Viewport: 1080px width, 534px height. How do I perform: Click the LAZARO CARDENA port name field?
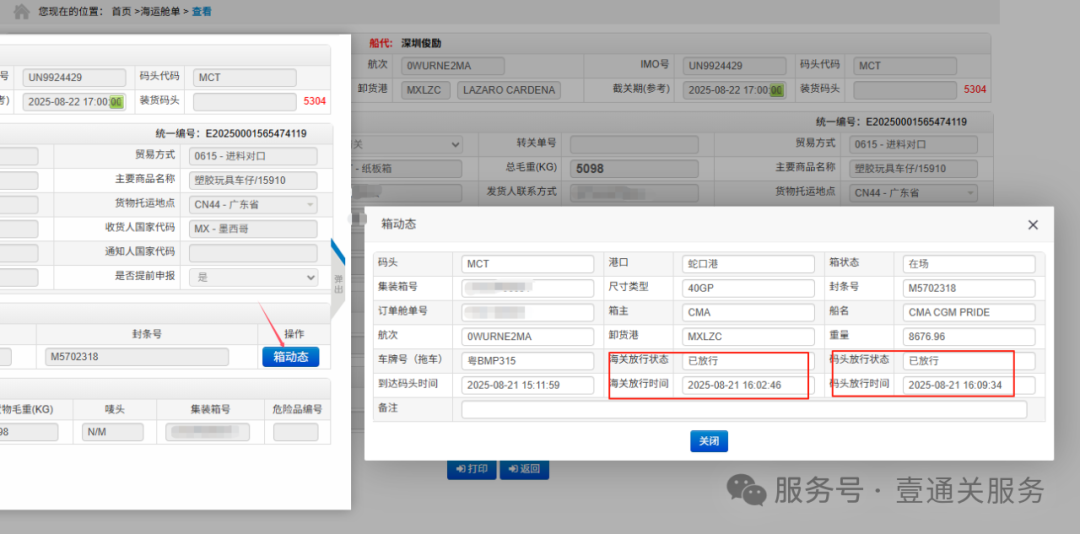pos(508,90)
